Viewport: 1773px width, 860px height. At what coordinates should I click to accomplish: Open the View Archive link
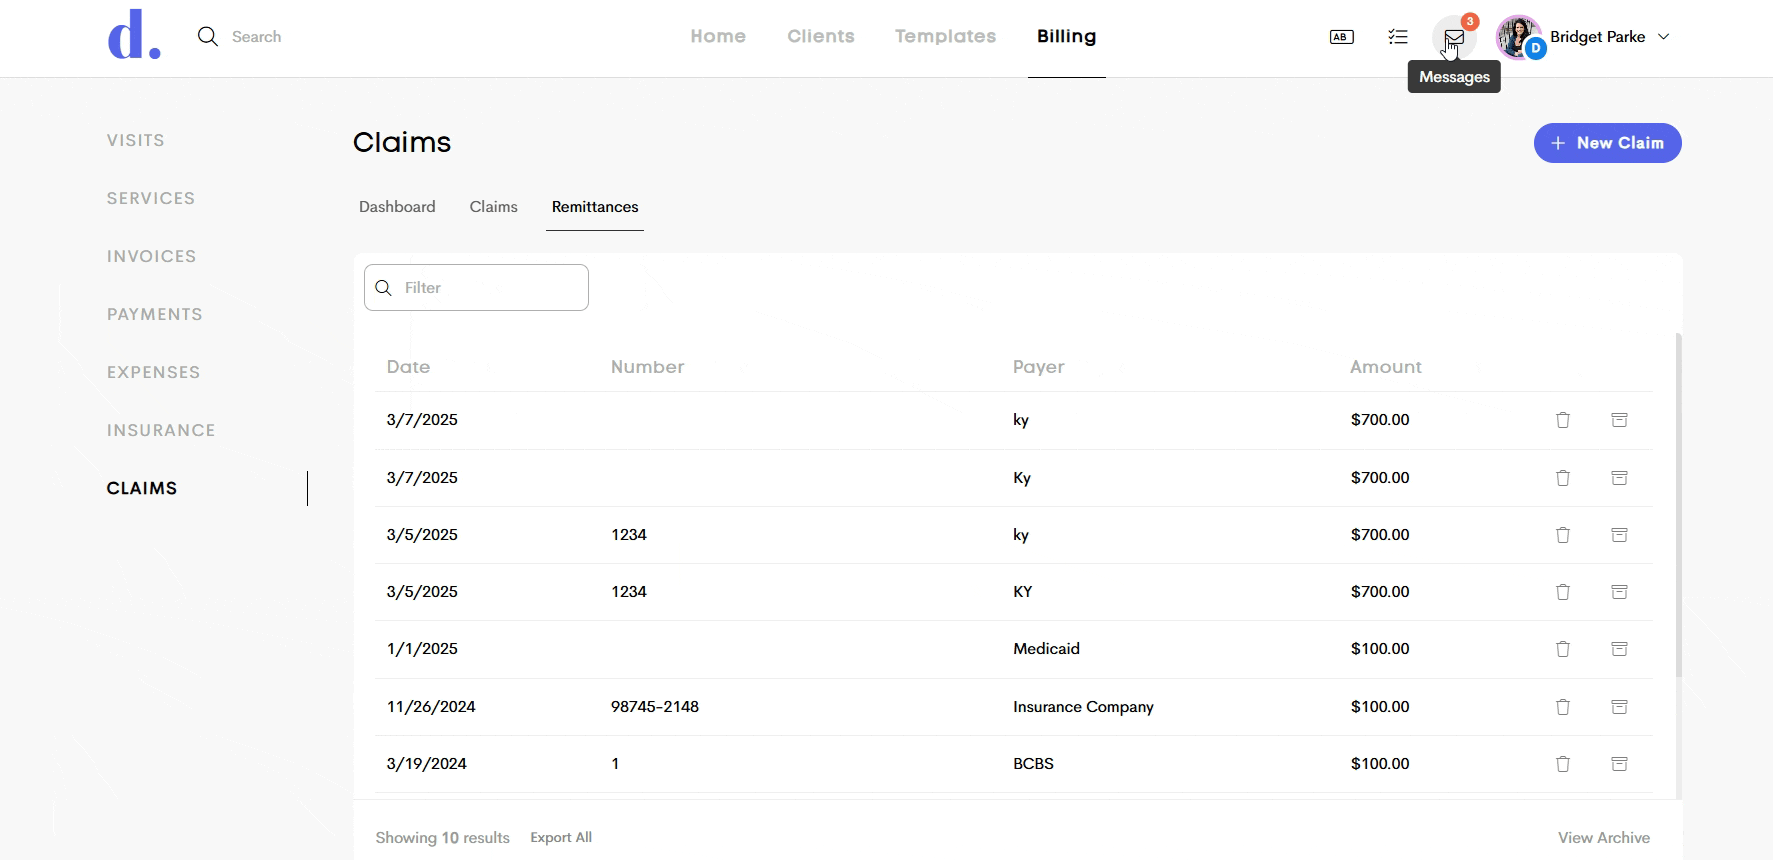[1604, 838]
